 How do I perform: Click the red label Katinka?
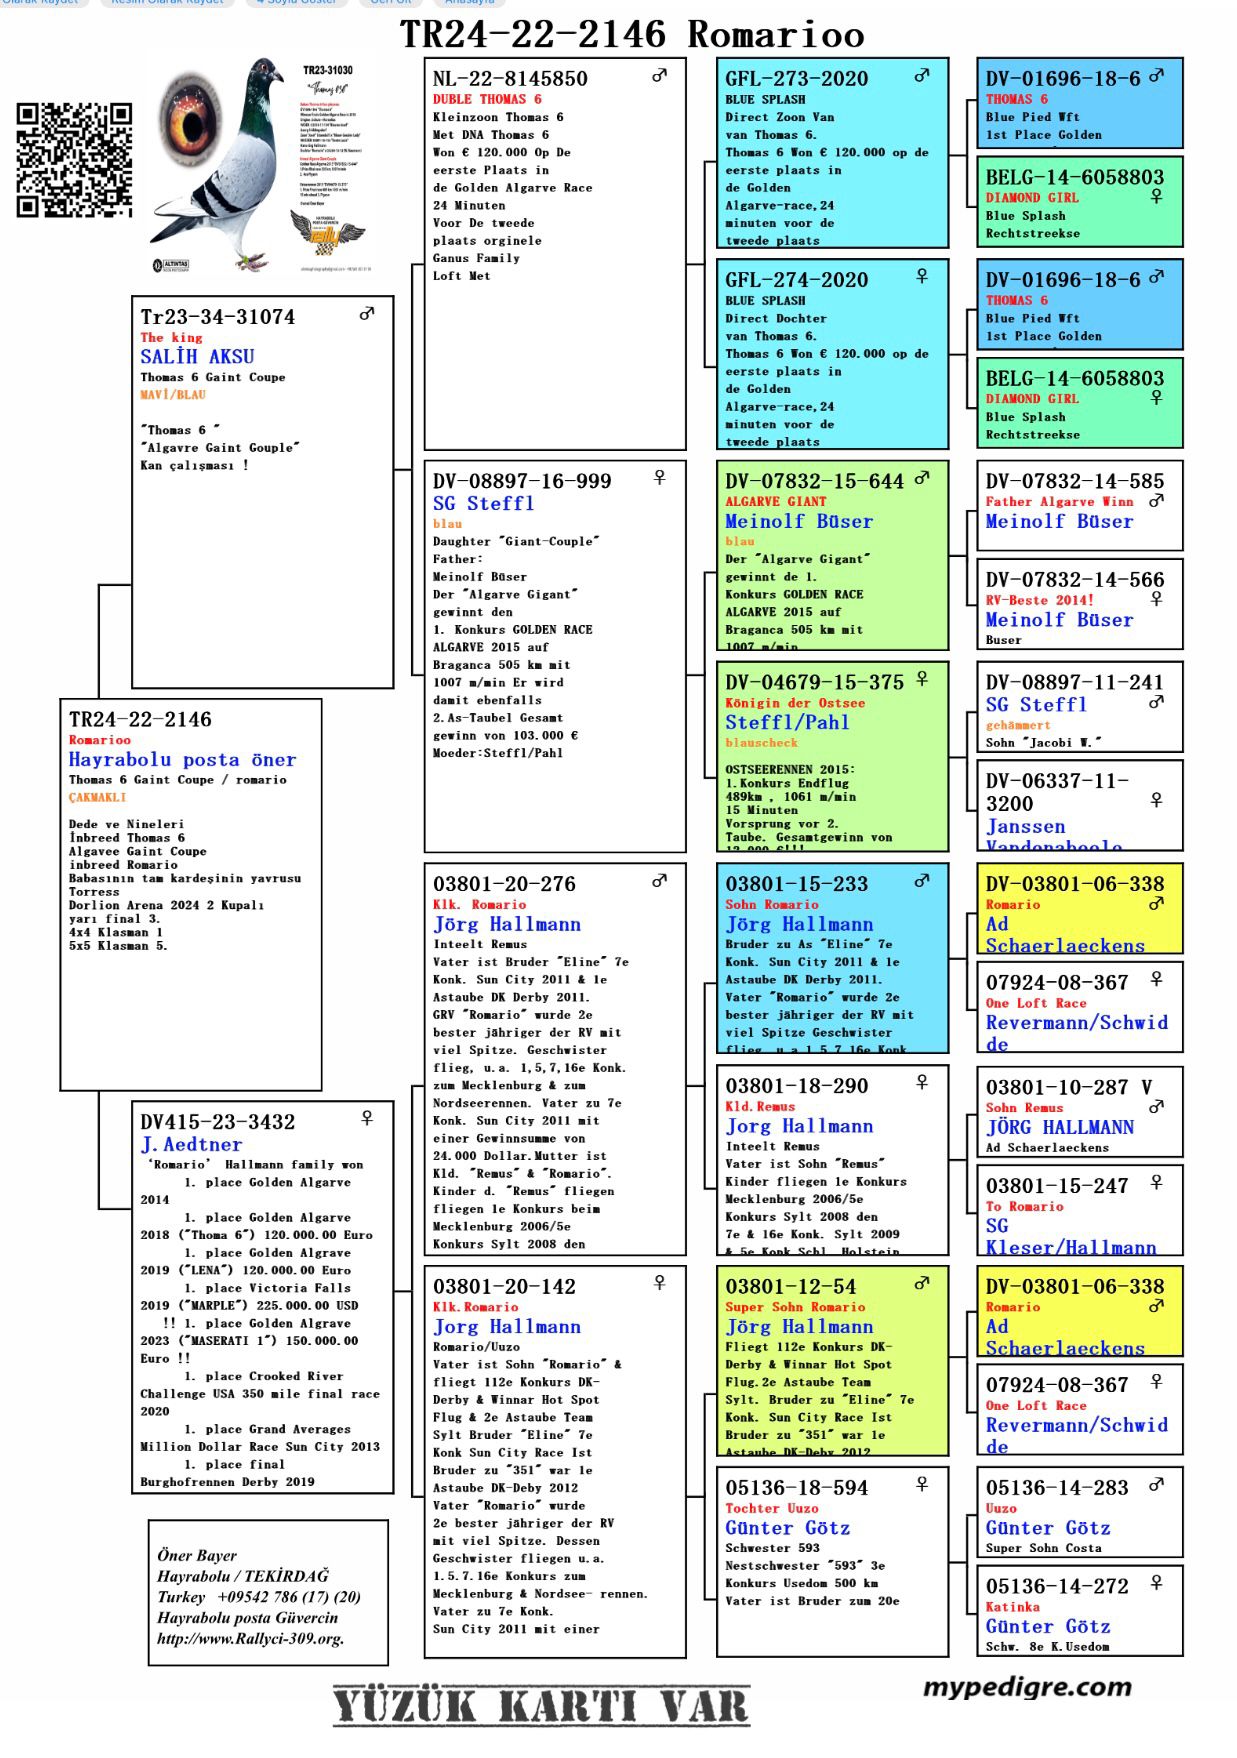coord(1013,1608)
